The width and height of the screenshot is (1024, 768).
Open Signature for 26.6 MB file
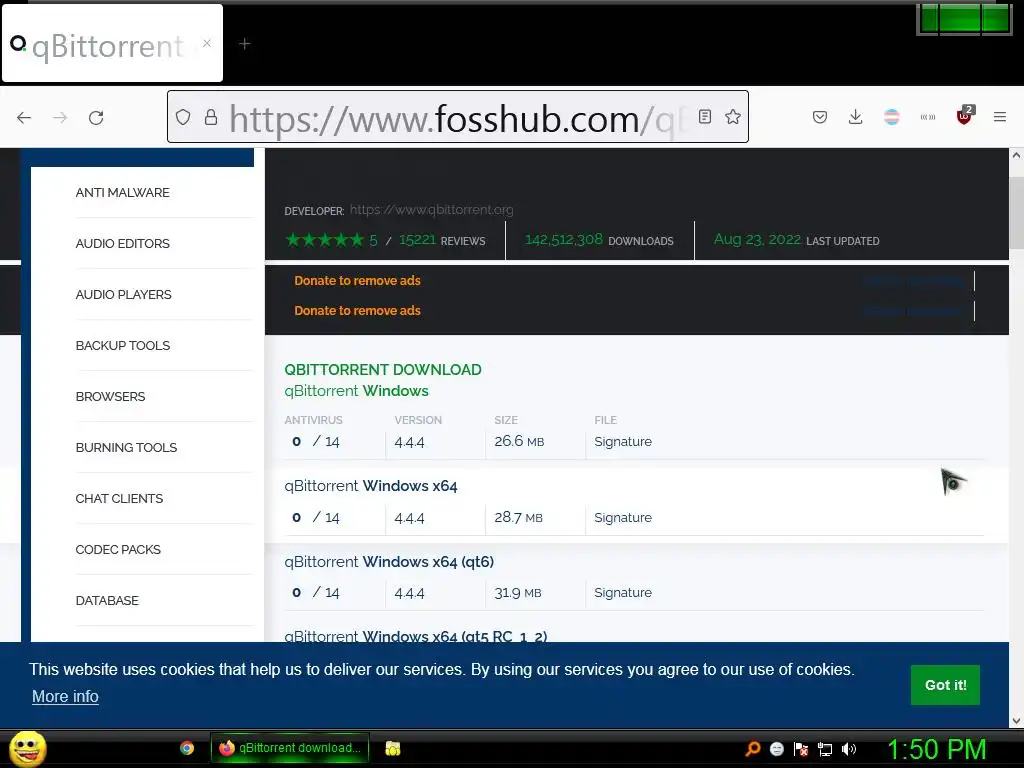click(x=623, y=441)
